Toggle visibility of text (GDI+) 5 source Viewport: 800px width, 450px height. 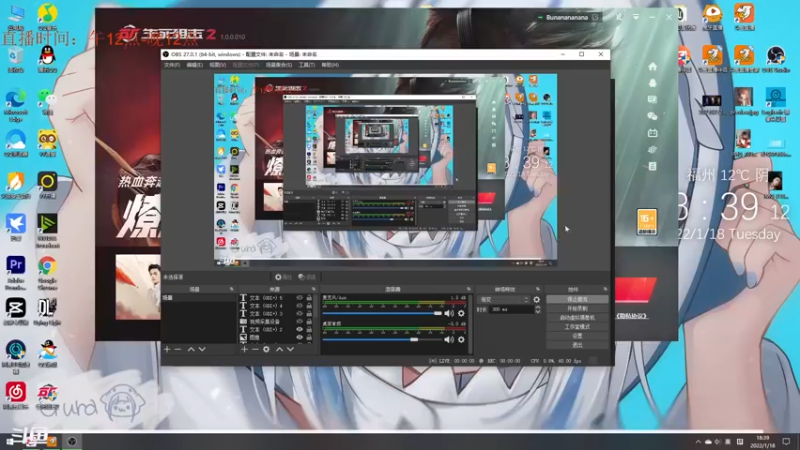click(299, 297)
